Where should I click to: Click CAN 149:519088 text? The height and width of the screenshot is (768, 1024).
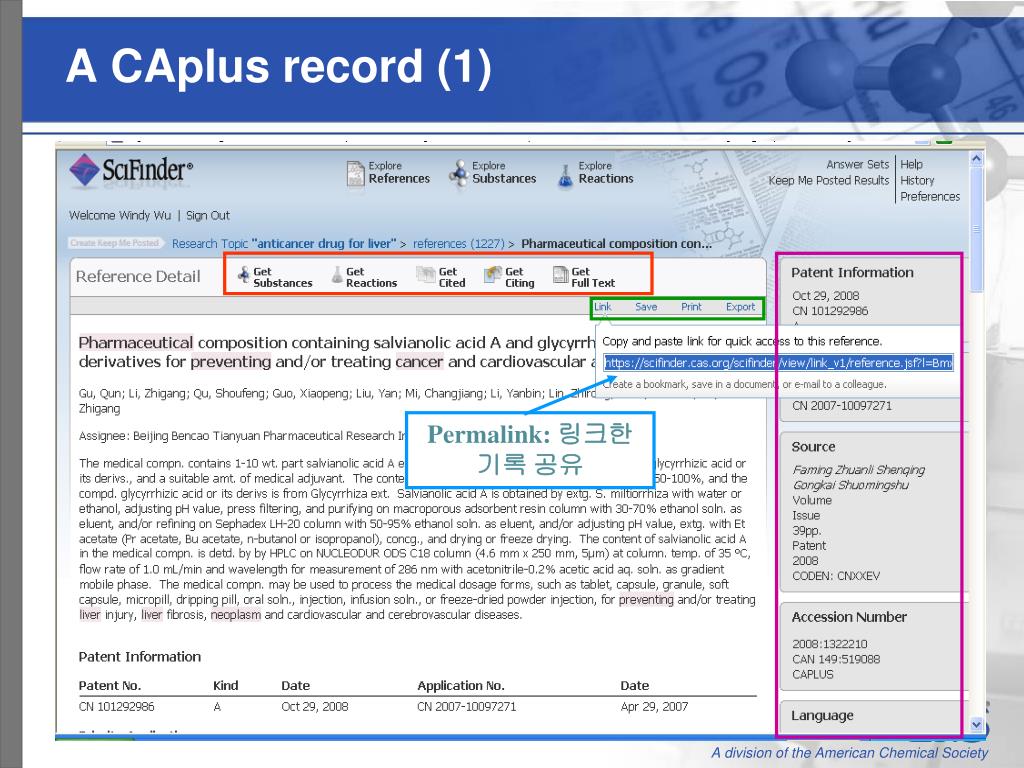click(x=835, y=660)
